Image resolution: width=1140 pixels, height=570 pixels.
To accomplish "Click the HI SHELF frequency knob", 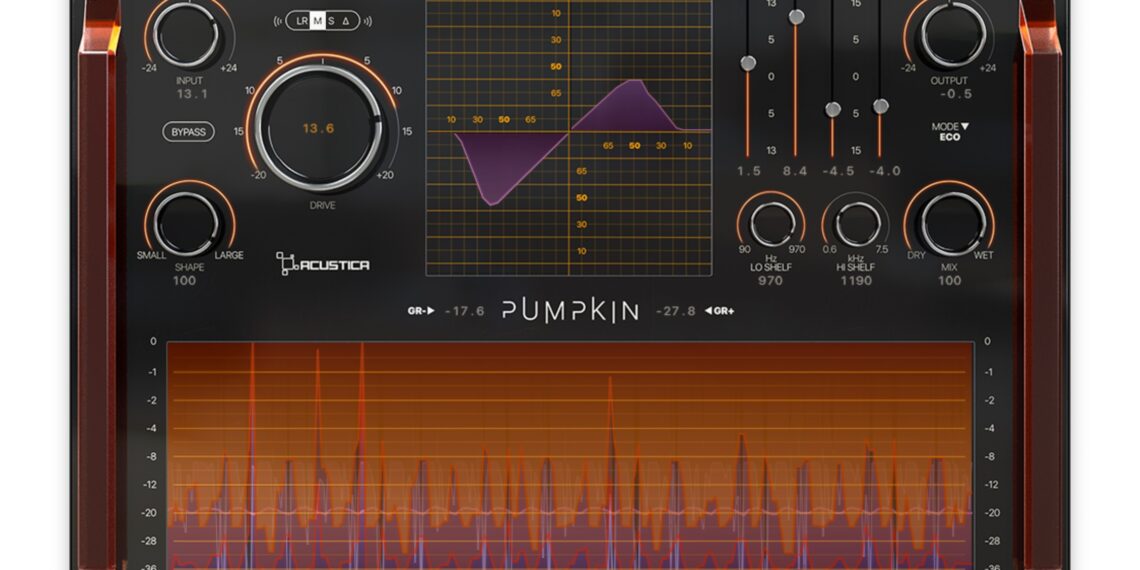I will pos(858,225).
